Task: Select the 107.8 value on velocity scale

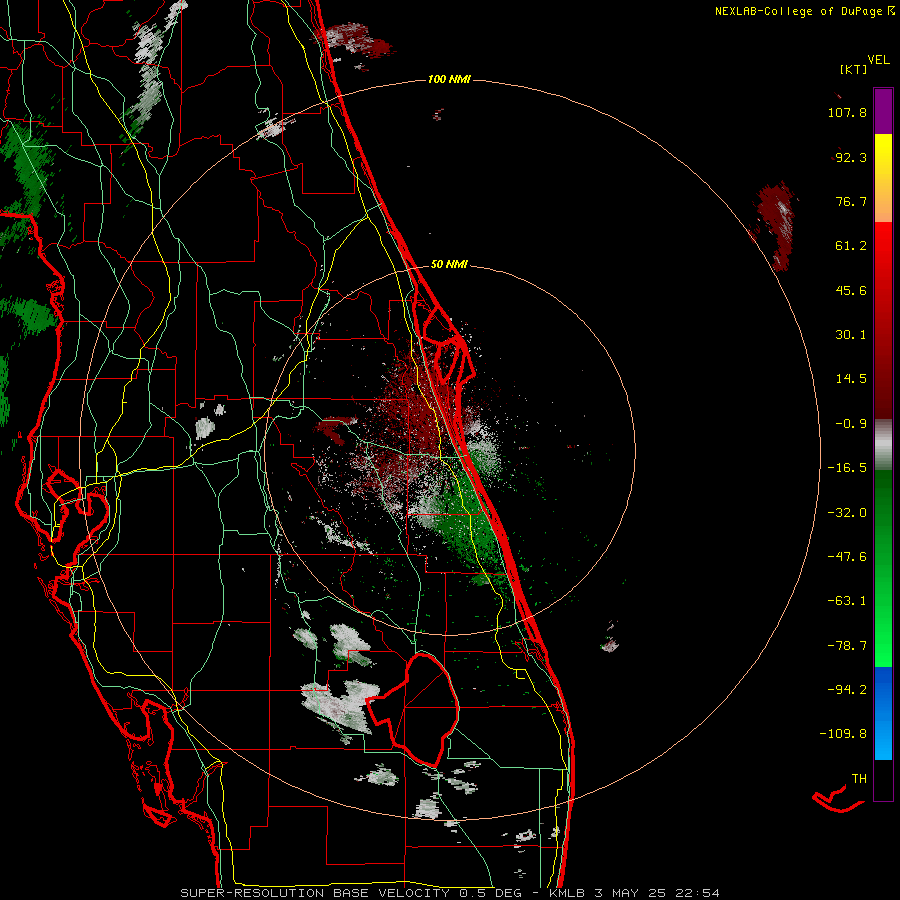Action: [x=847, y=112]
